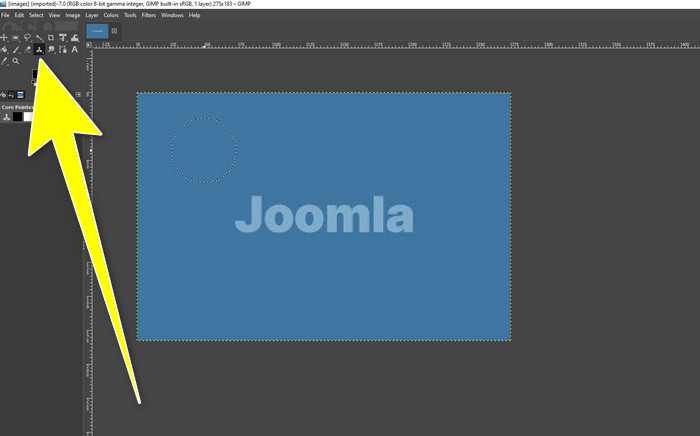Open the Image menu
The height and width of the screenshot is (436, 700).
(73, 15)
